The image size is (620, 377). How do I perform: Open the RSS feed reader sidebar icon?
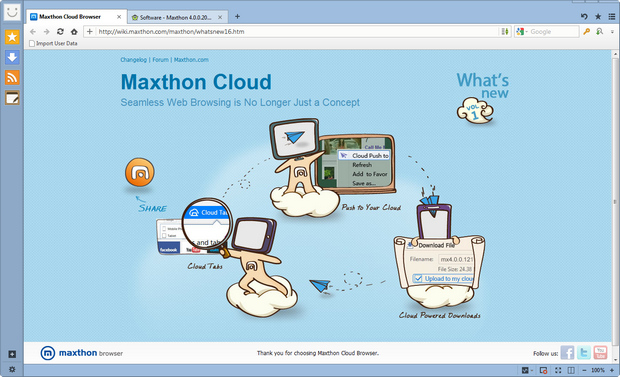12,78
